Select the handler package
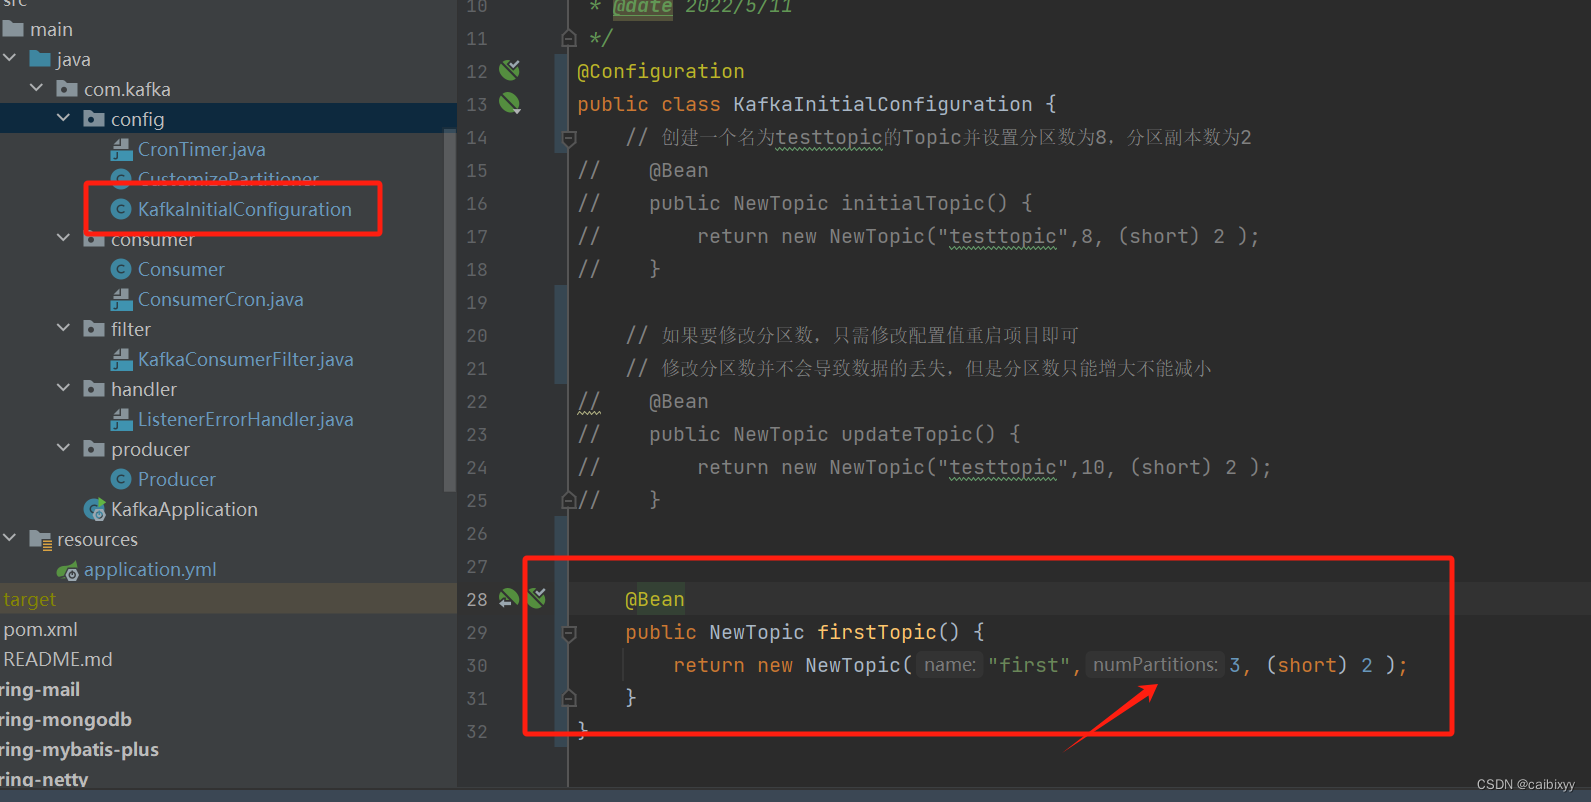Viewport: 1591px width, 802px height. [x=143, y=389]
